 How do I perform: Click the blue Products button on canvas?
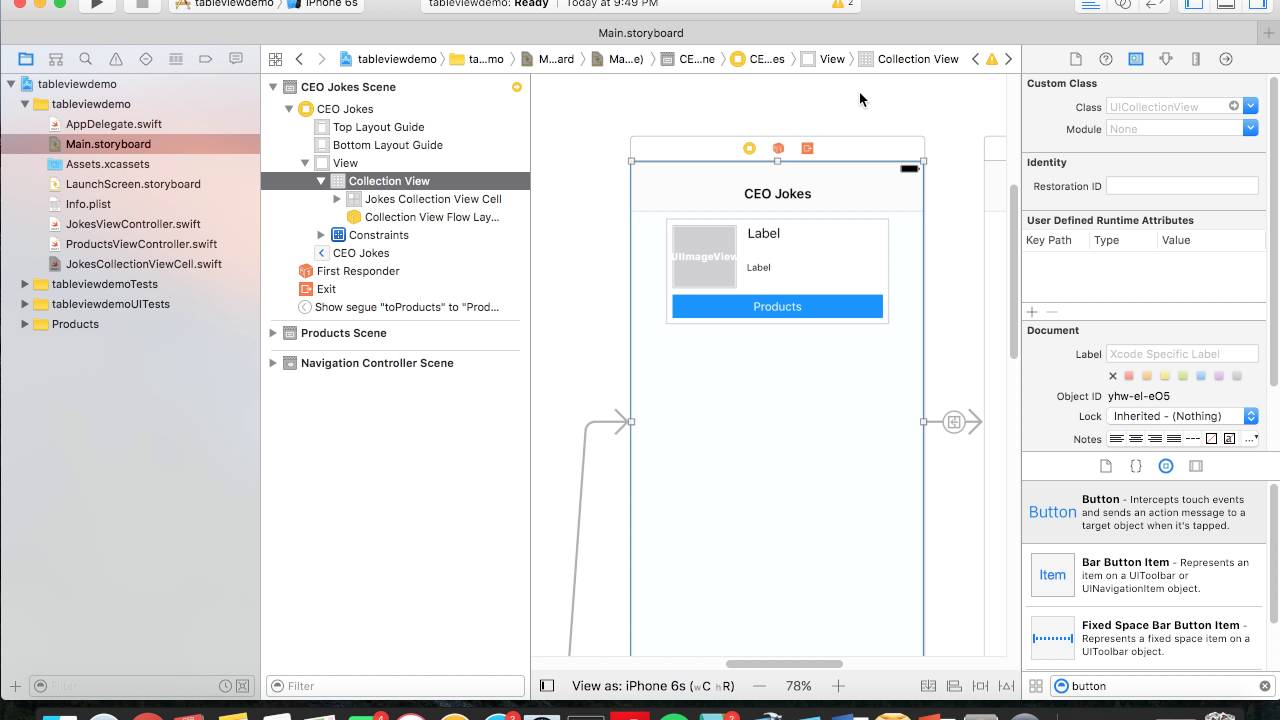click(777, 306)
